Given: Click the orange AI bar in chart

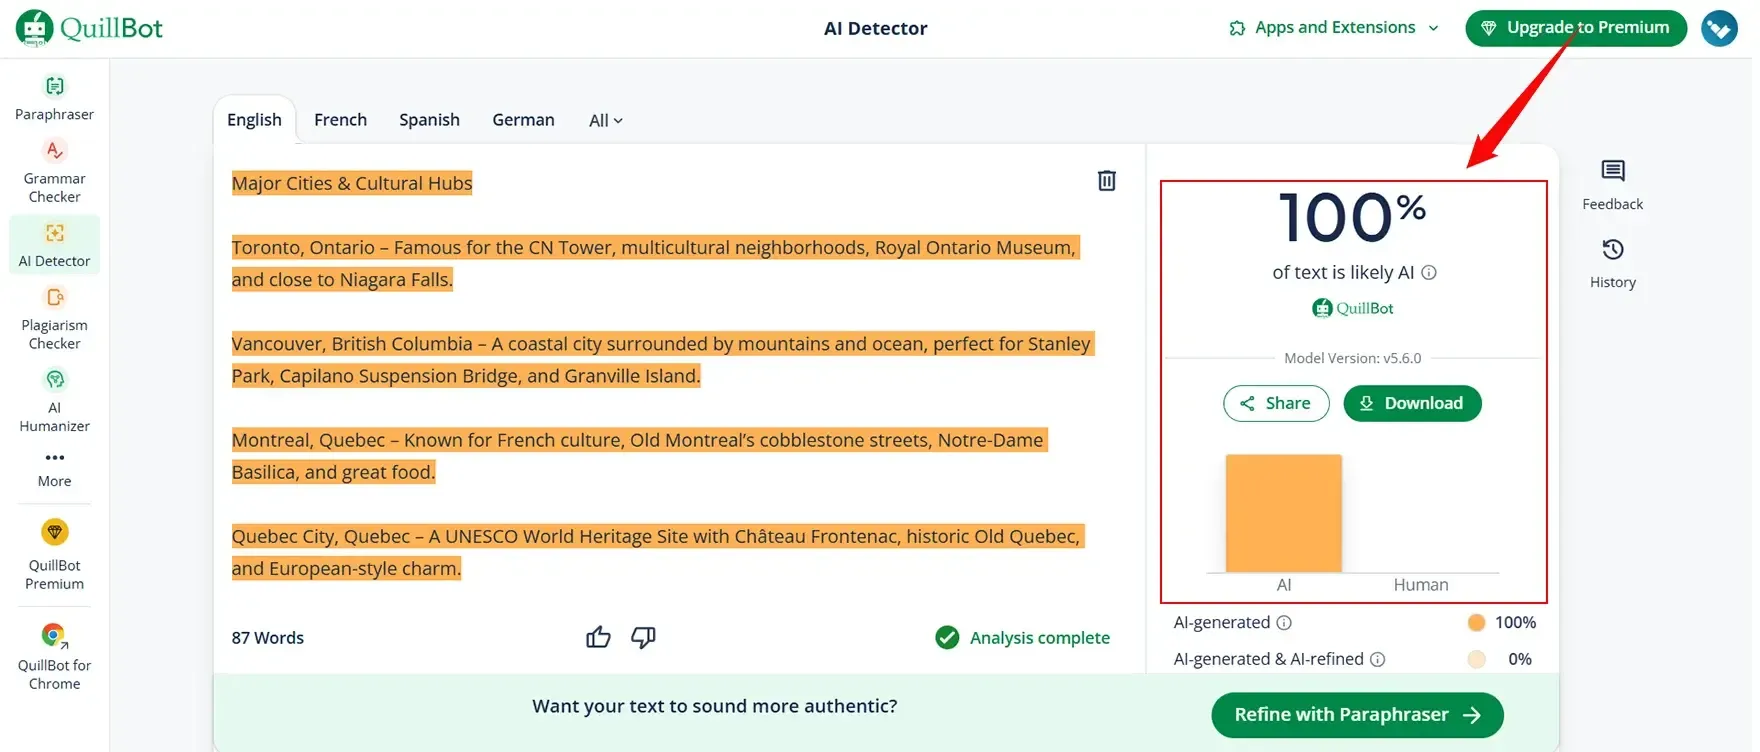Looking at the screenshot, I should pos(1283,514).
